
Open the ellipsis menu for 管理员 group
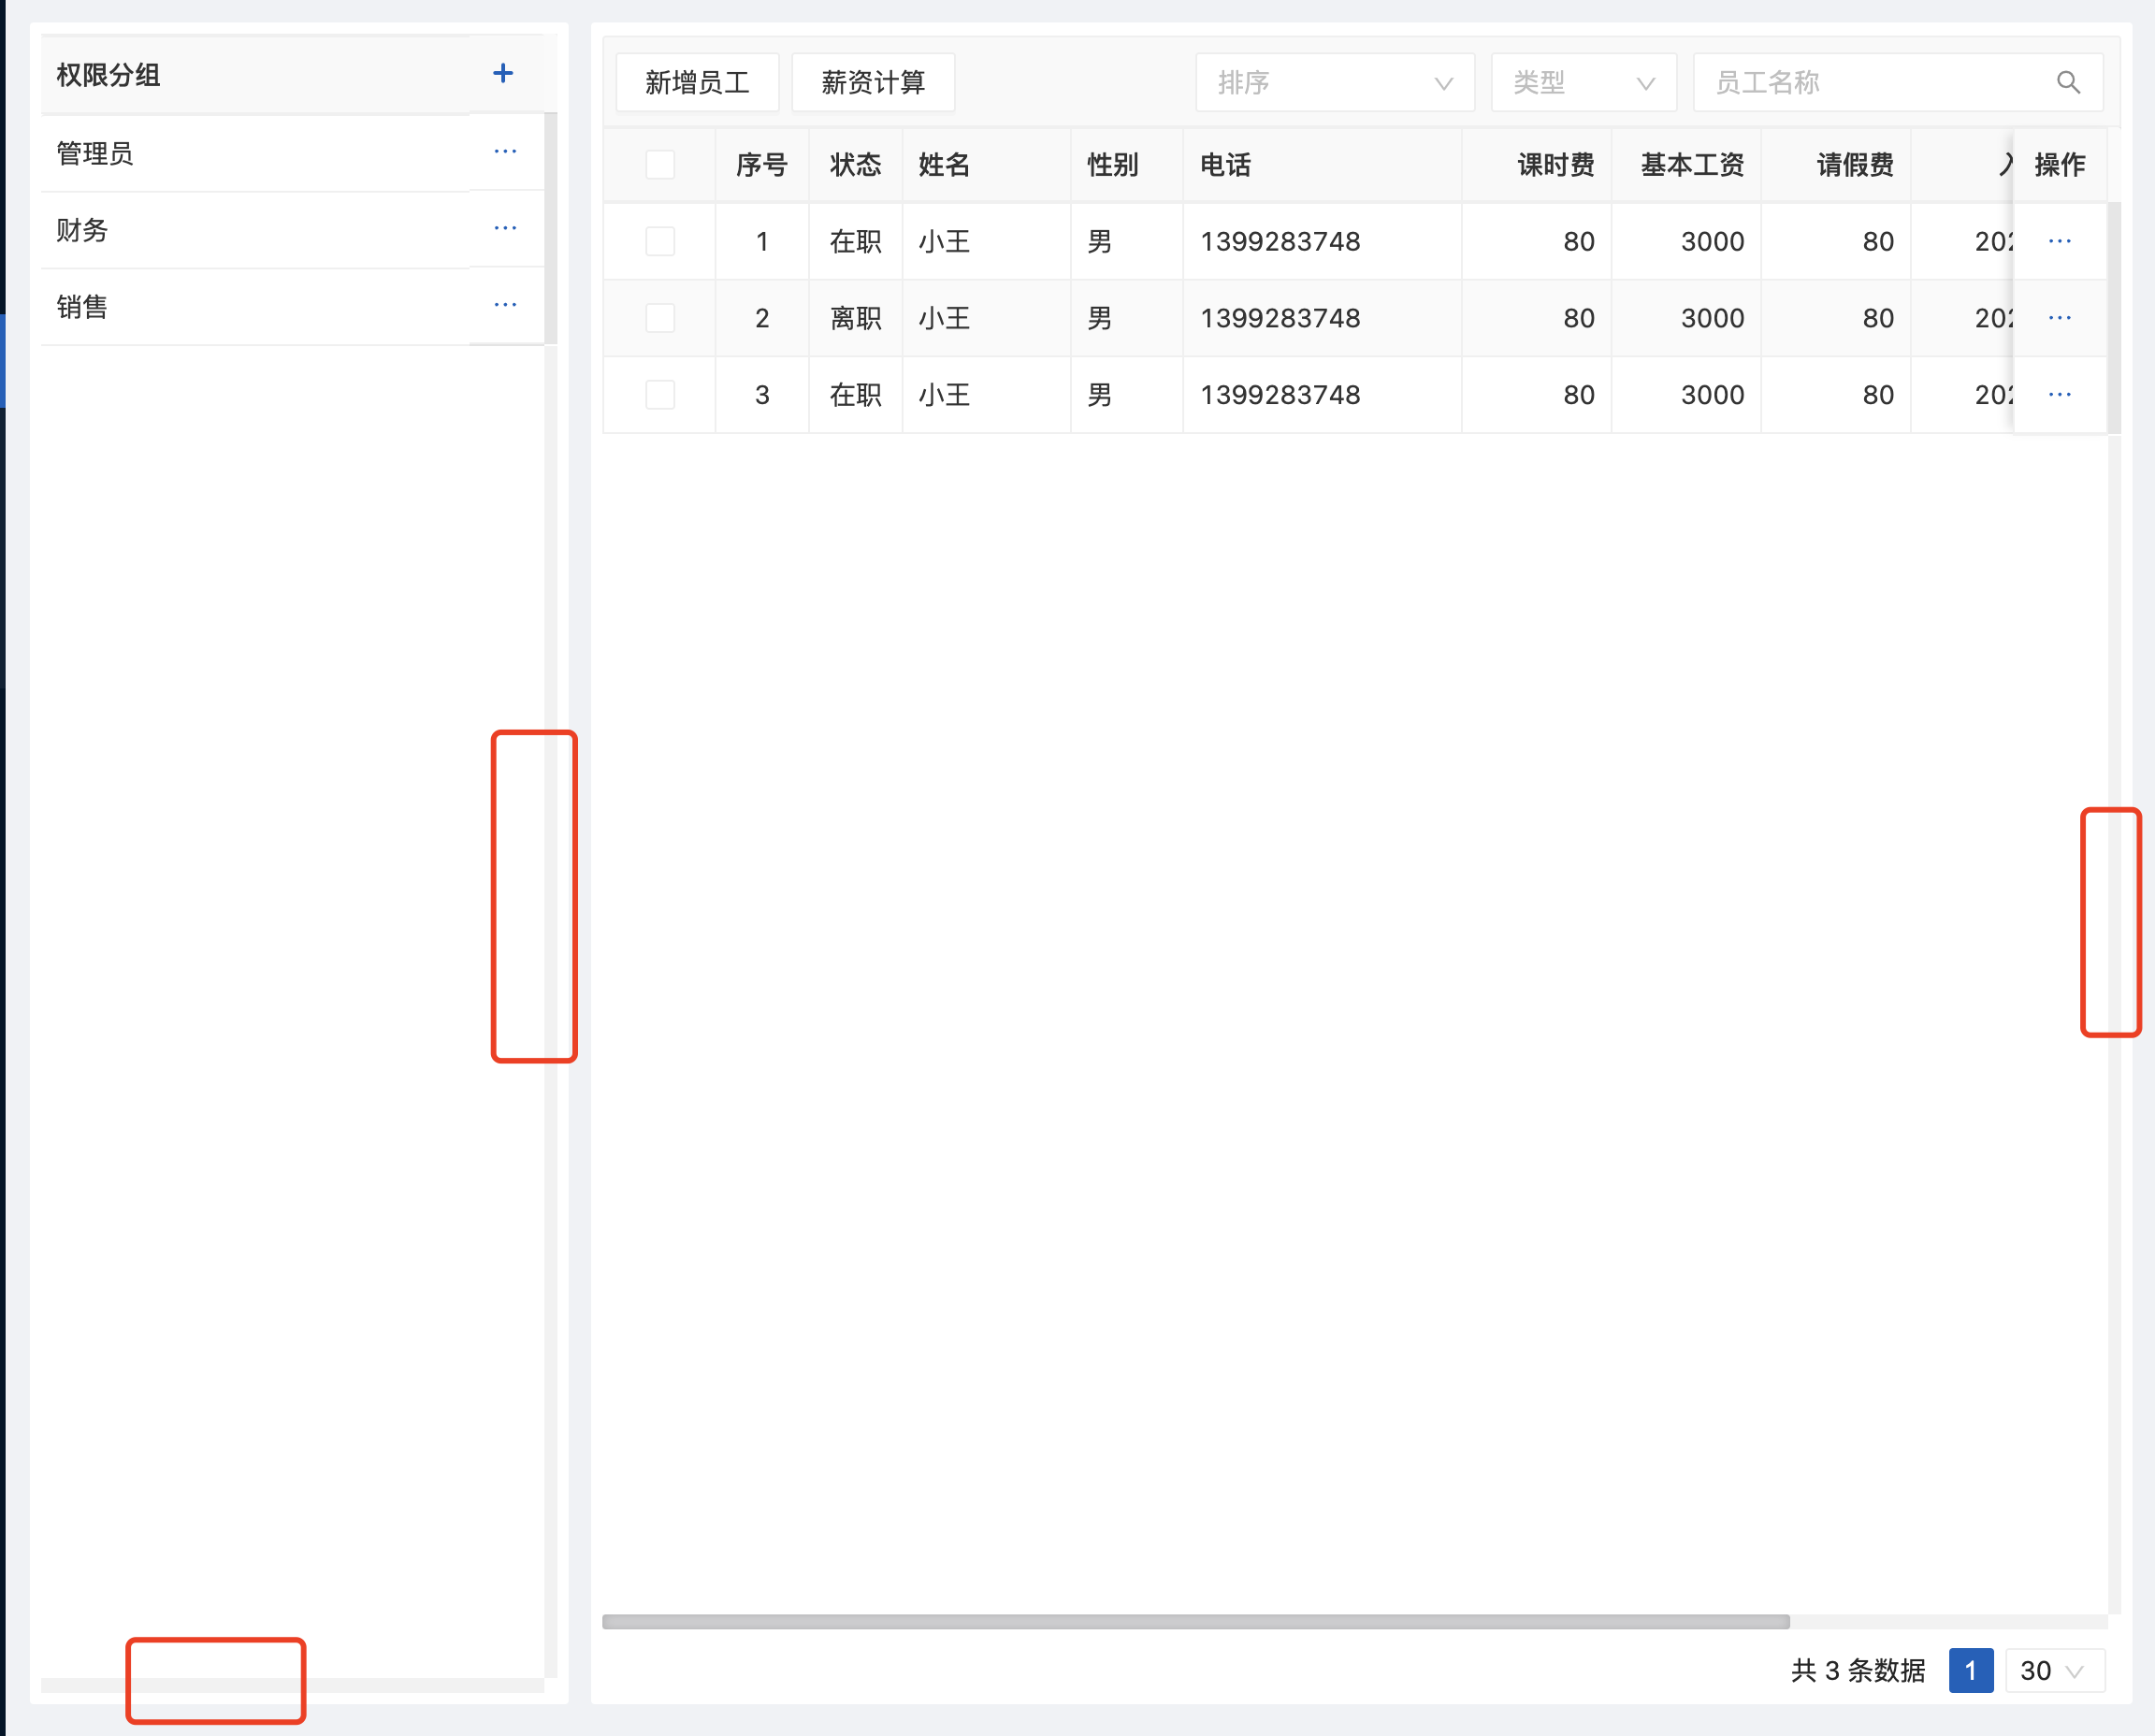click(x=506, y=151)
